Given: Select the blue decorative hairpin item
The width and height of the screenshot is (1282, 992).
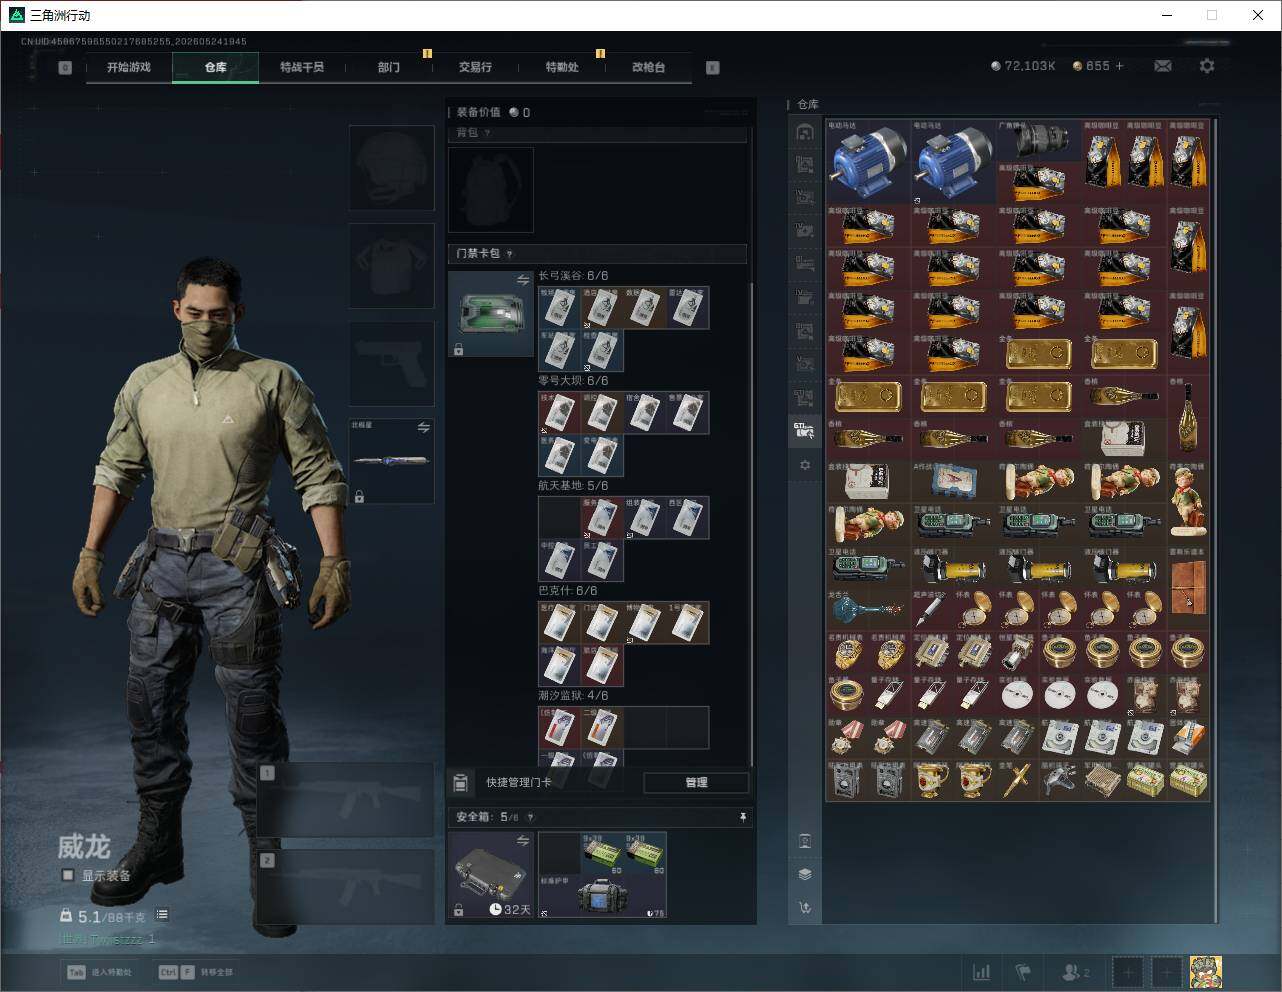Looking at the screenshot, I should (868, 609).
